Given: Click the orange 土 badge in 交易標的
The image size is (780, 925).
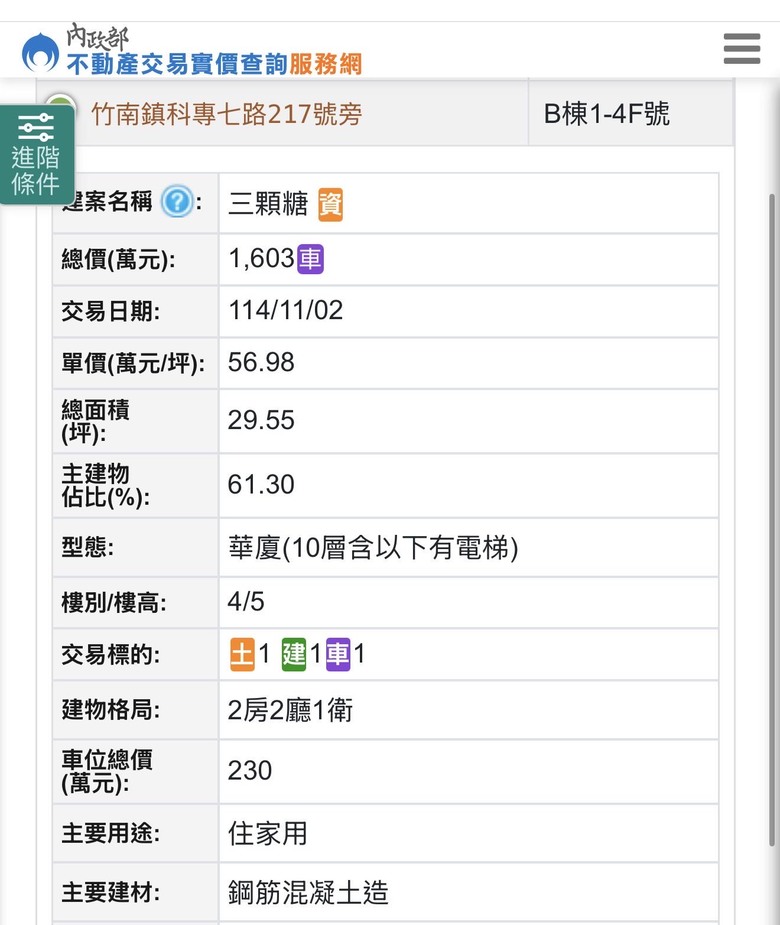Looking at the screenshot, I should [242, 655].
